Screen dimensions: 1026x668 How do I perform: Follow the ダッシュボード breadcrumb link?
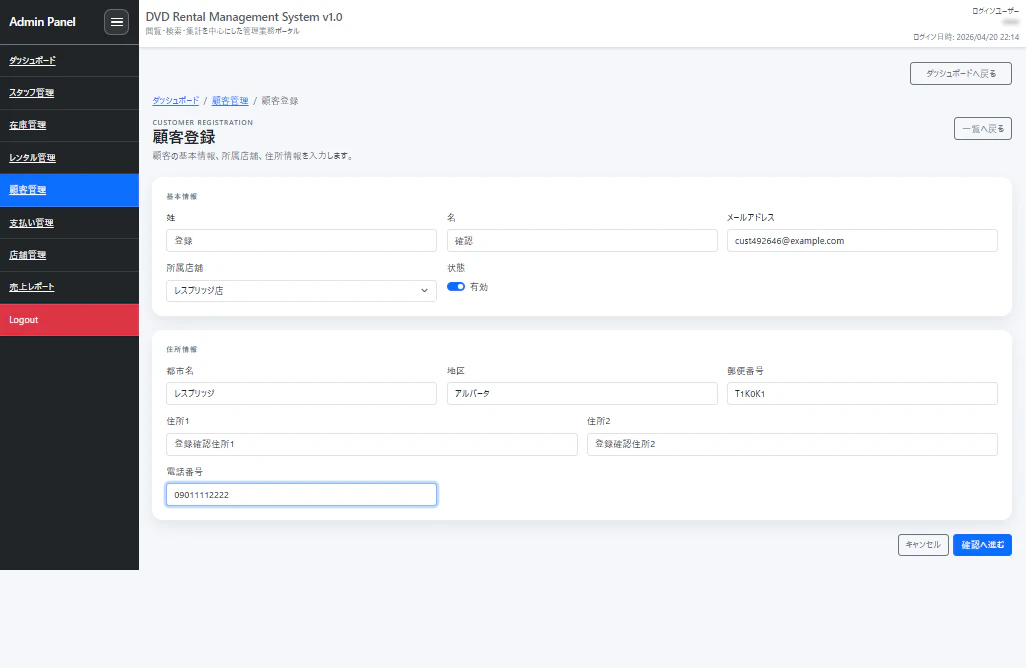tap(175, 101)
